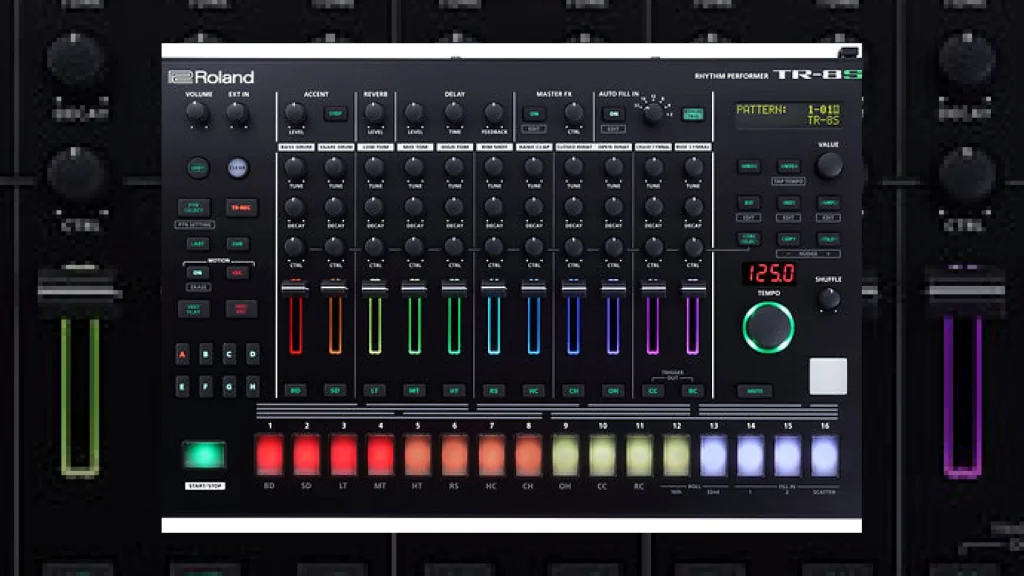Click the green-ringed TEMPO knob
This screenshot has height=576, width=1024.
pos(768,327)
